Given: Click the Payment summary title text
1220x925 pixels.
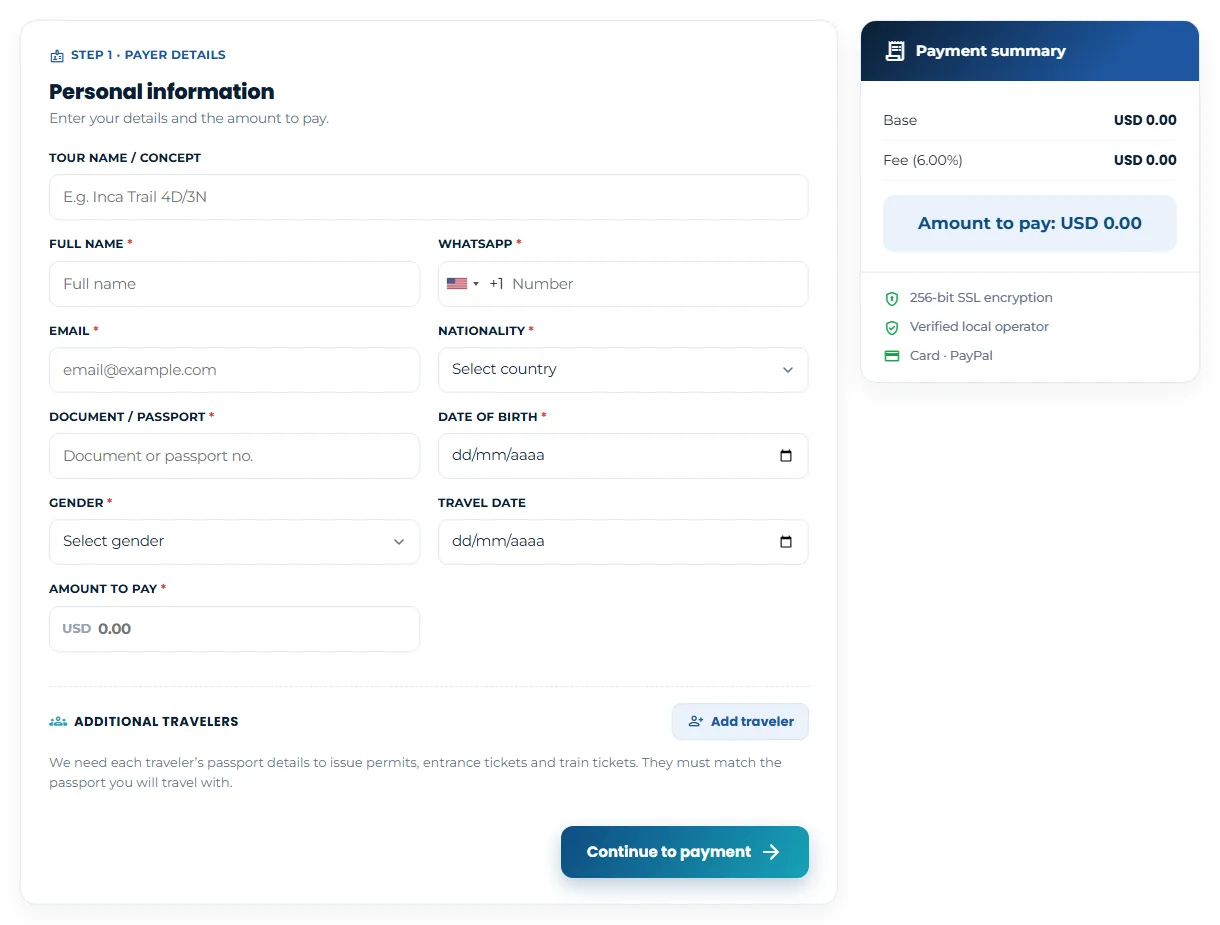Looking at the screenshot, I should tap(991, 51).
